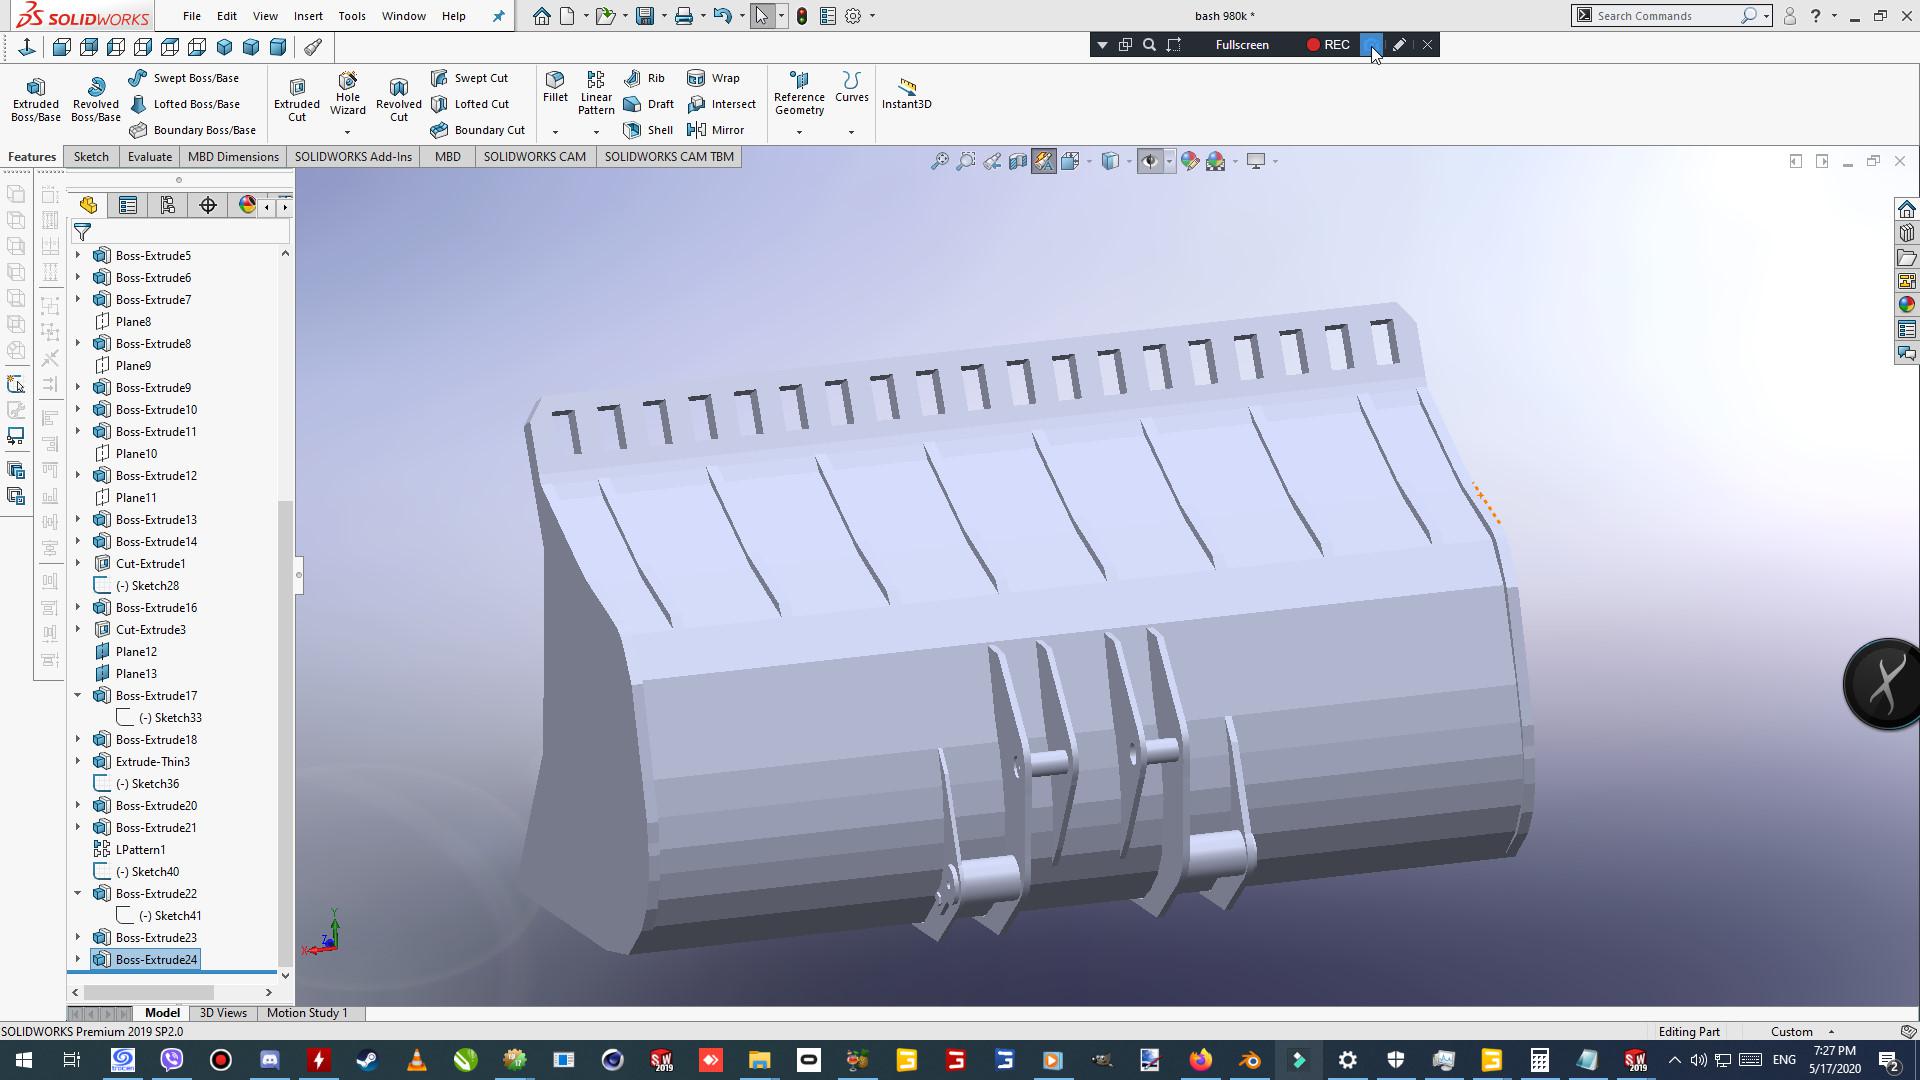This screenshot has height=1080, width=1920.
Task: Toggle the REC recording button
Action: (x=1328, y=45)
